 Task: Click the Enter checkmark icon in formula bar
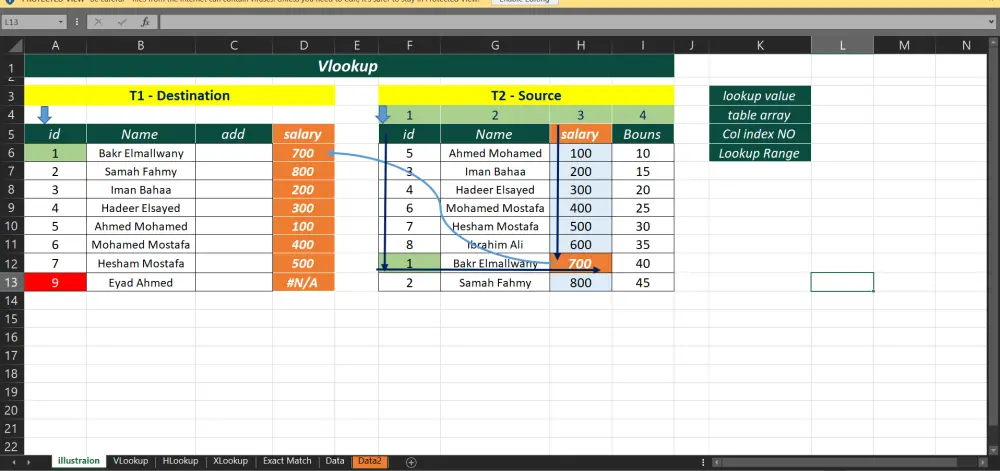[x=121, y=22]
